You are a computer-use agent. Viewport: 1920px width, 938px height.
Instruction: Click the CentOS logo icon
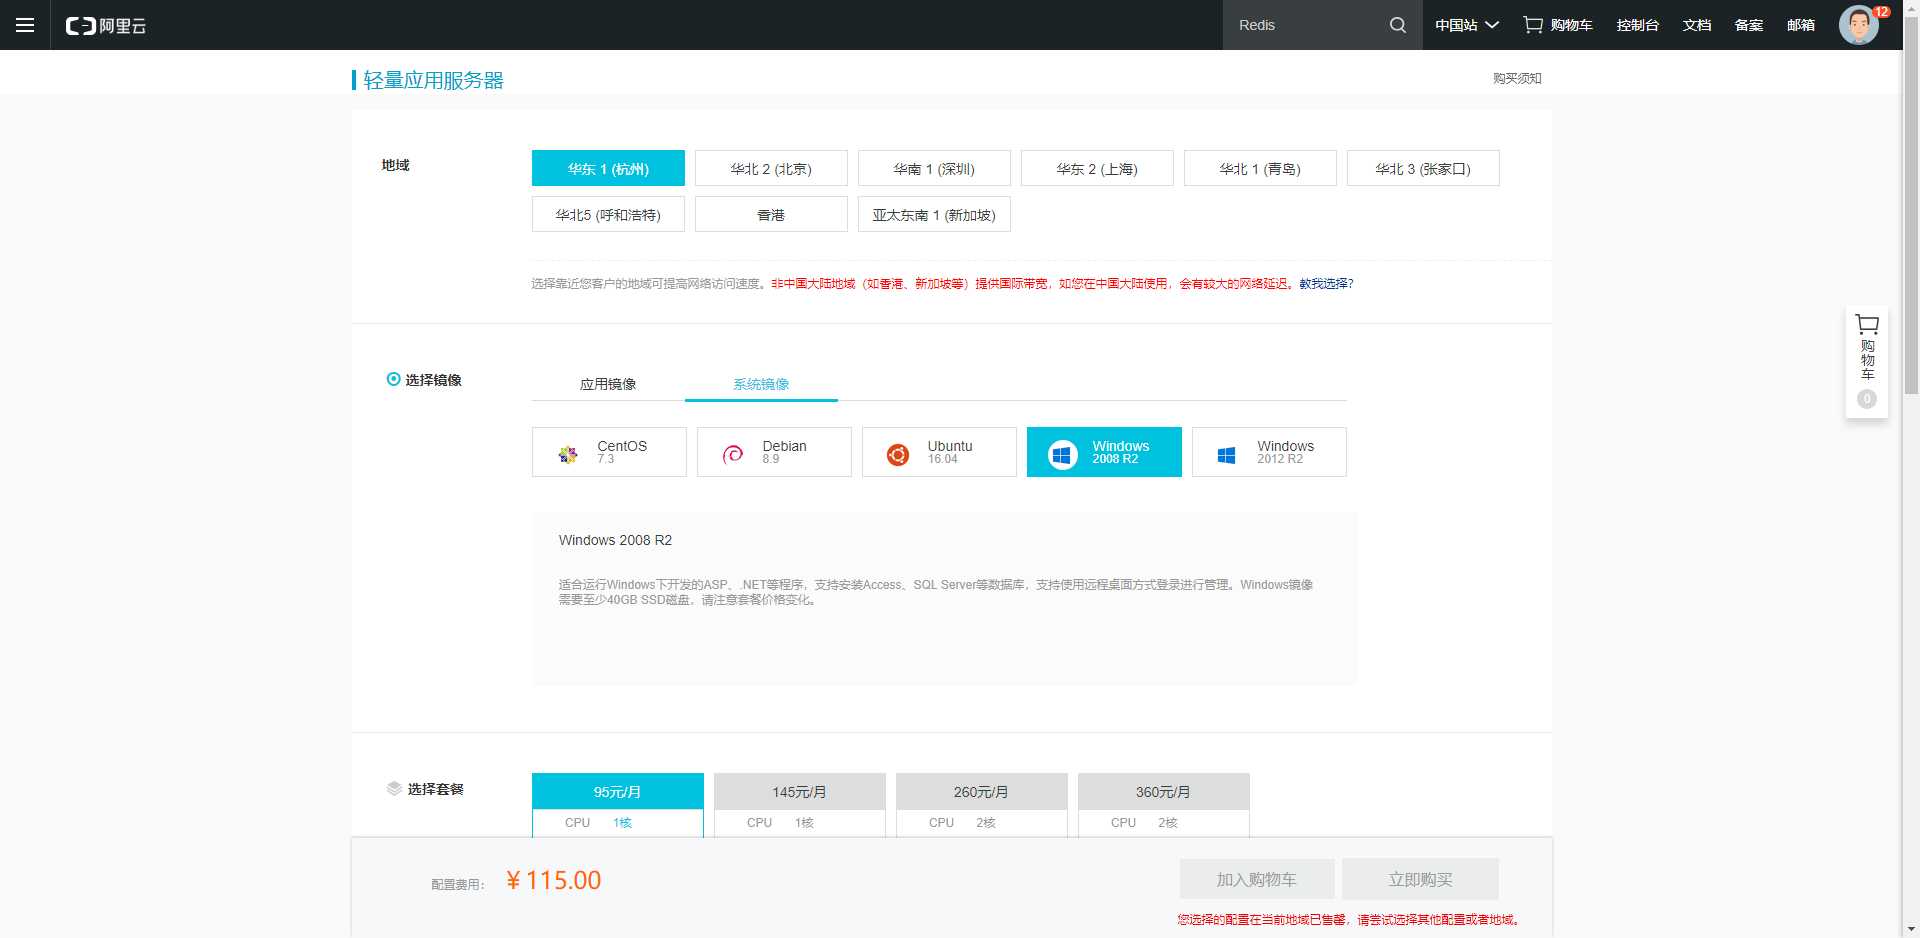pos(568,455)
